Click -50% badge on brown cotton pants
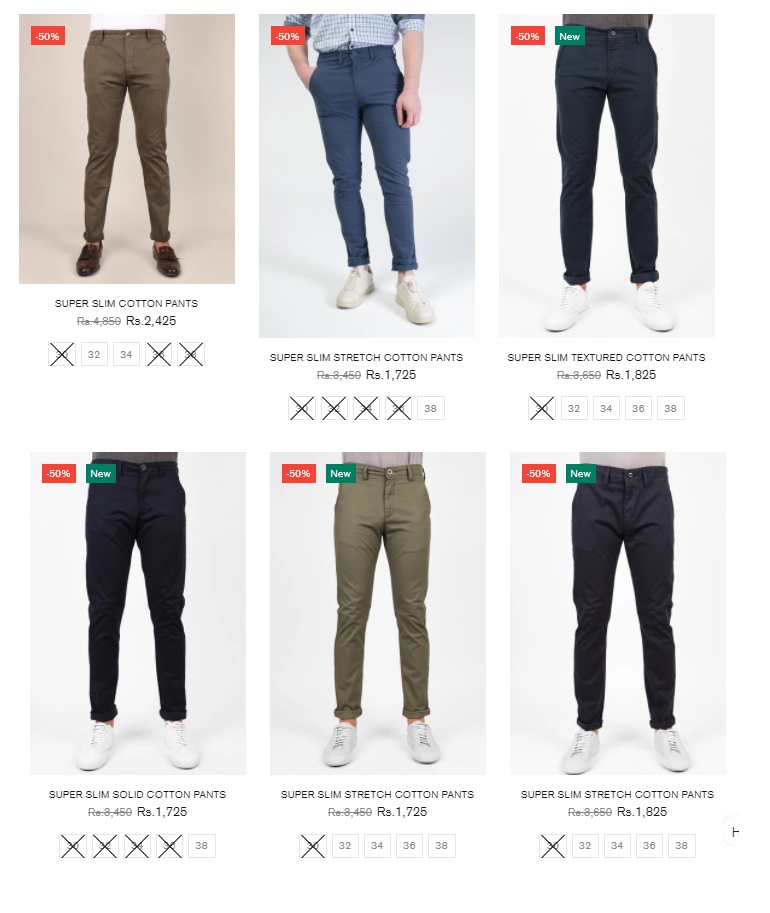Screen dimensions: 770x913 coord(47,36)
